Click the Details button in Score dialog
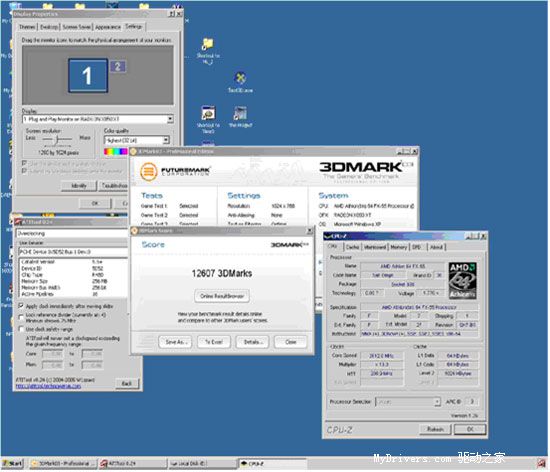The height and width of the screenshot is (472, 550). click(252, 342)
